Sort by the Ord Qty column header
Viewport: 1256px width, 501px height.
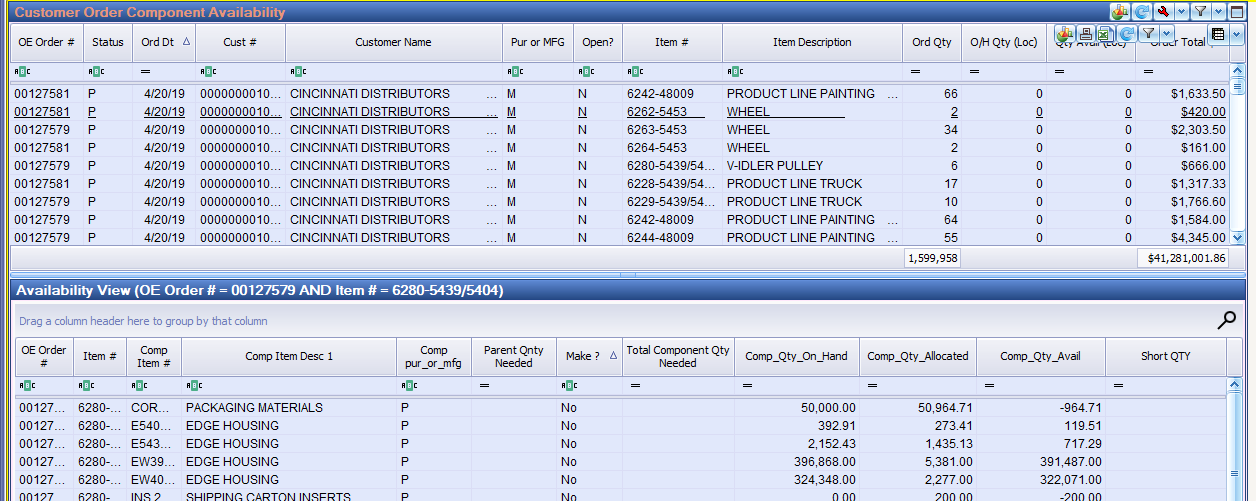point(933,43)
